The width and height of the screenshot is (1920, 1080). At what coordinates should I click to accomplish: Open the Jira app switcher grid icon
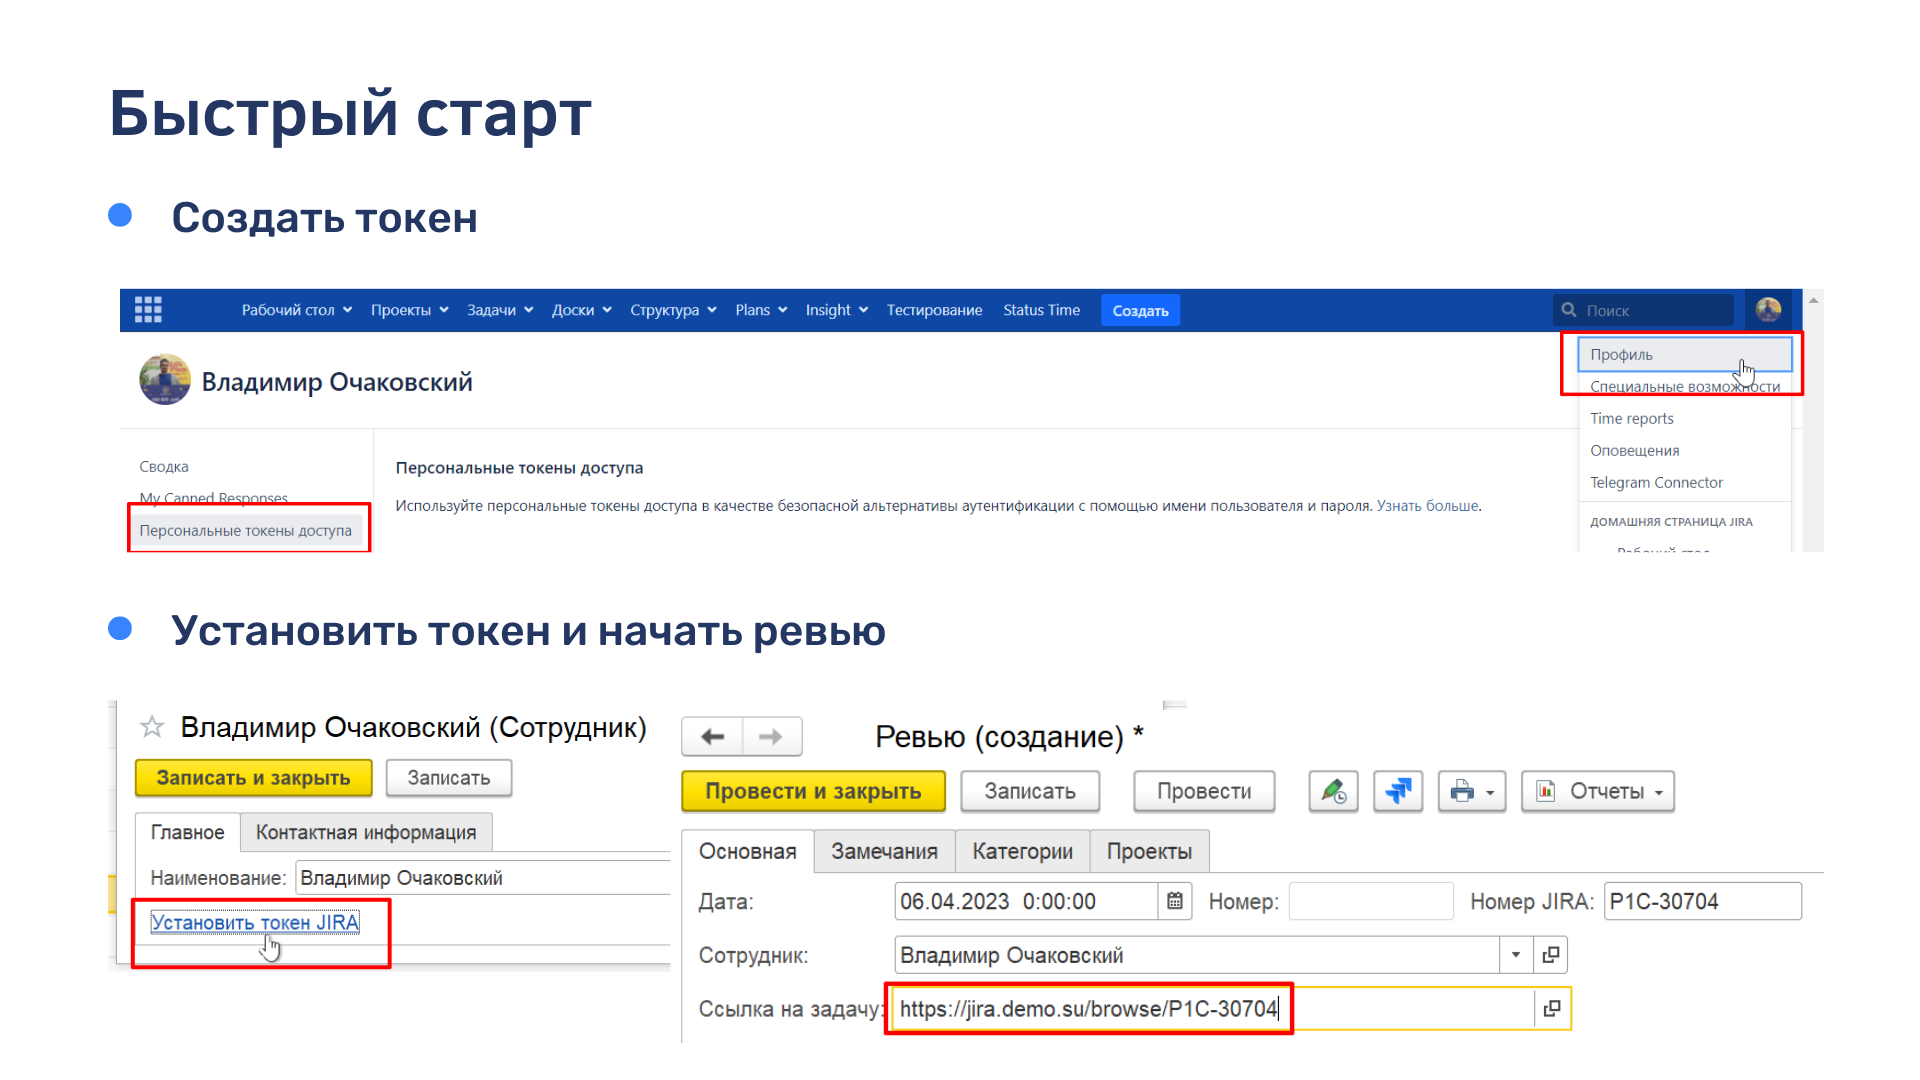point(148,310)
